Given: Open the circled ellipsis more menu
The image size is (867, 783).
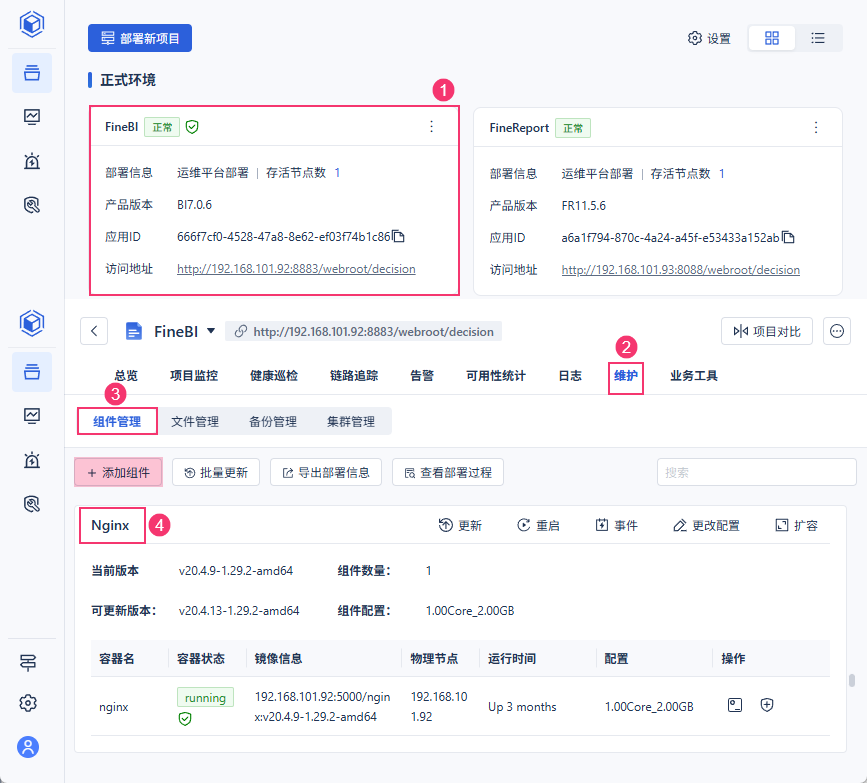Looking at the screenshot, I should [837, 331].
